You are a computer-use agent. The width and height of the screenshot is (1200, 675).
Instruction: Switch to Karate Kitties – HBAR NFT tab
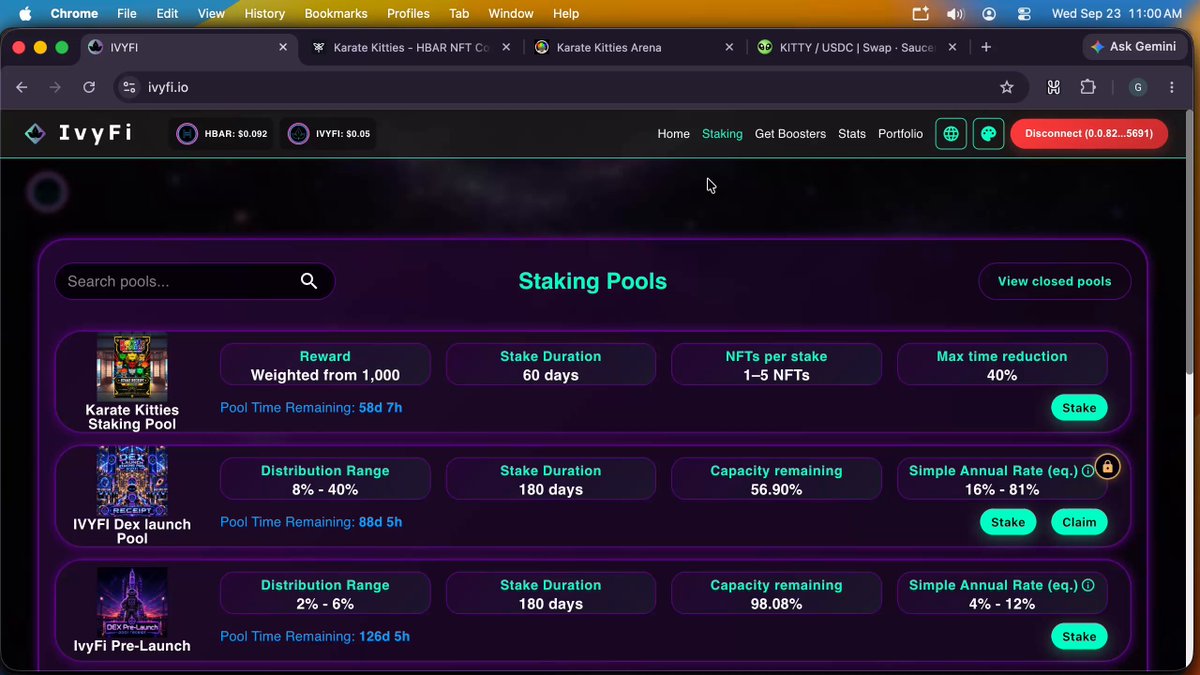pyautogui.click(x=412, y=47)
